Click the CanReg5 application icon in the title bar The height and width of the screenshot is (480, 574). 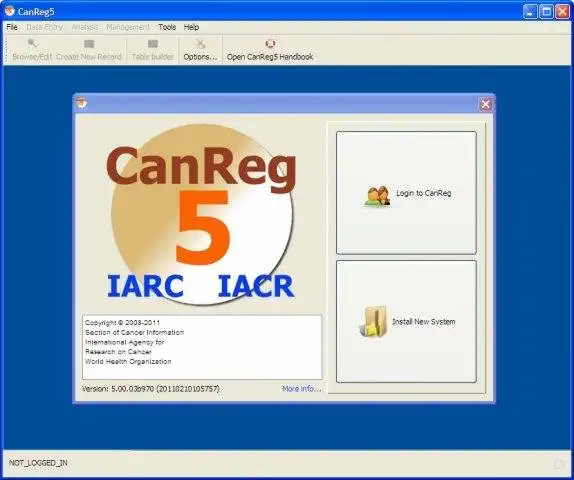pyautogui.click(x=10, y=11)
